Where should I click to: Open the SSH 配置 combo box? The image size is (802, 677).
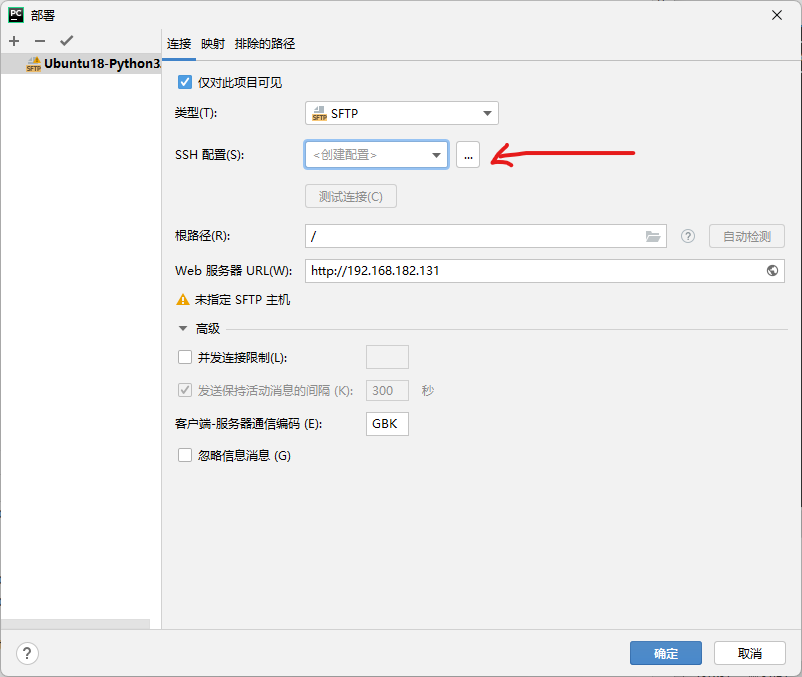pyautogui.click(x=376, y=154)
